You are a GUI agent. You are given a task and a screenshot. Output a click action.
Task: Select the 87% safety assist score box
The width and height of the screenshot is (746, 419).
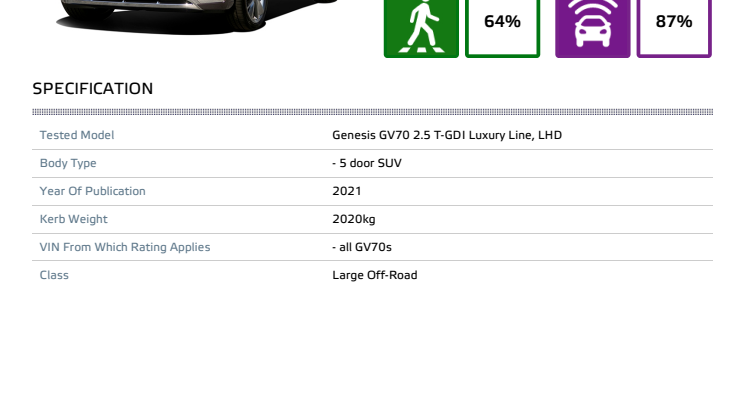674,29
